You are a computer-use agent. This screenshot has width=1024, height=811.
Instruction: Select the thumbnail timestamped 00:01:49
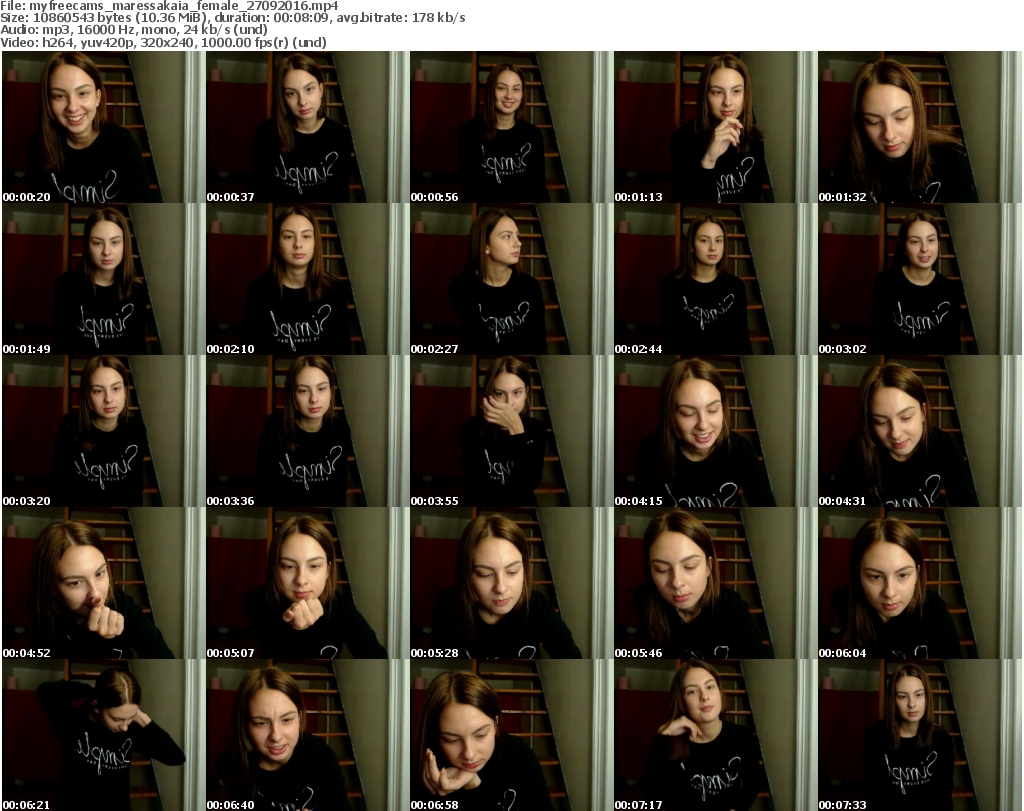tap(103, 279)
